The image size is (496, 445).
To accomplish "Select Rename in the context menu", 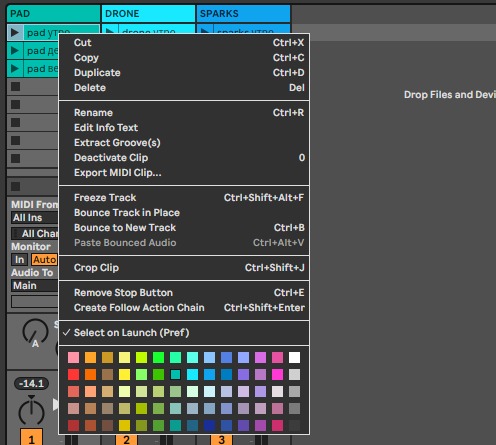I will click(184, 113).
